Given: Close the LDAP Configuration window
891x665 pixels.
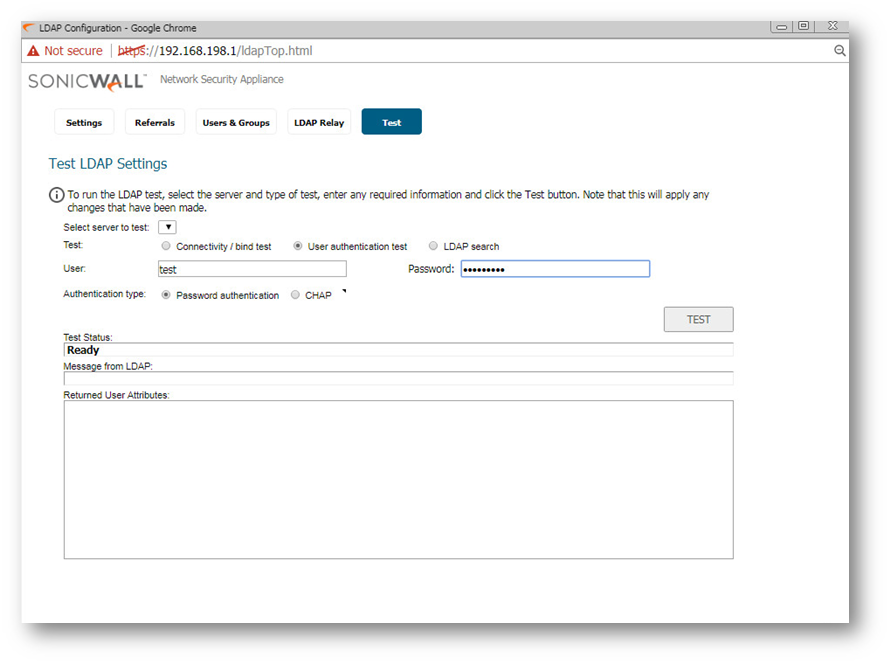Looking at the screenshot, I should coord(832,26).
